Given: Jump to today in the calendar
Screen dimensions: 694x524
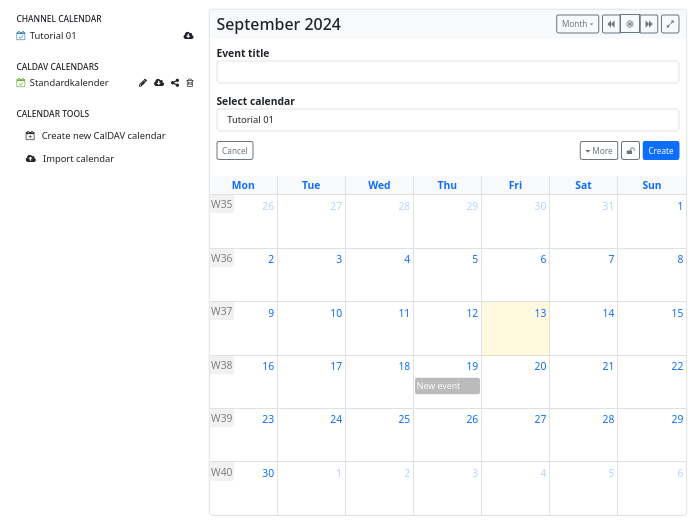Looking at the screenshot, I should click(x=630, y=24).
